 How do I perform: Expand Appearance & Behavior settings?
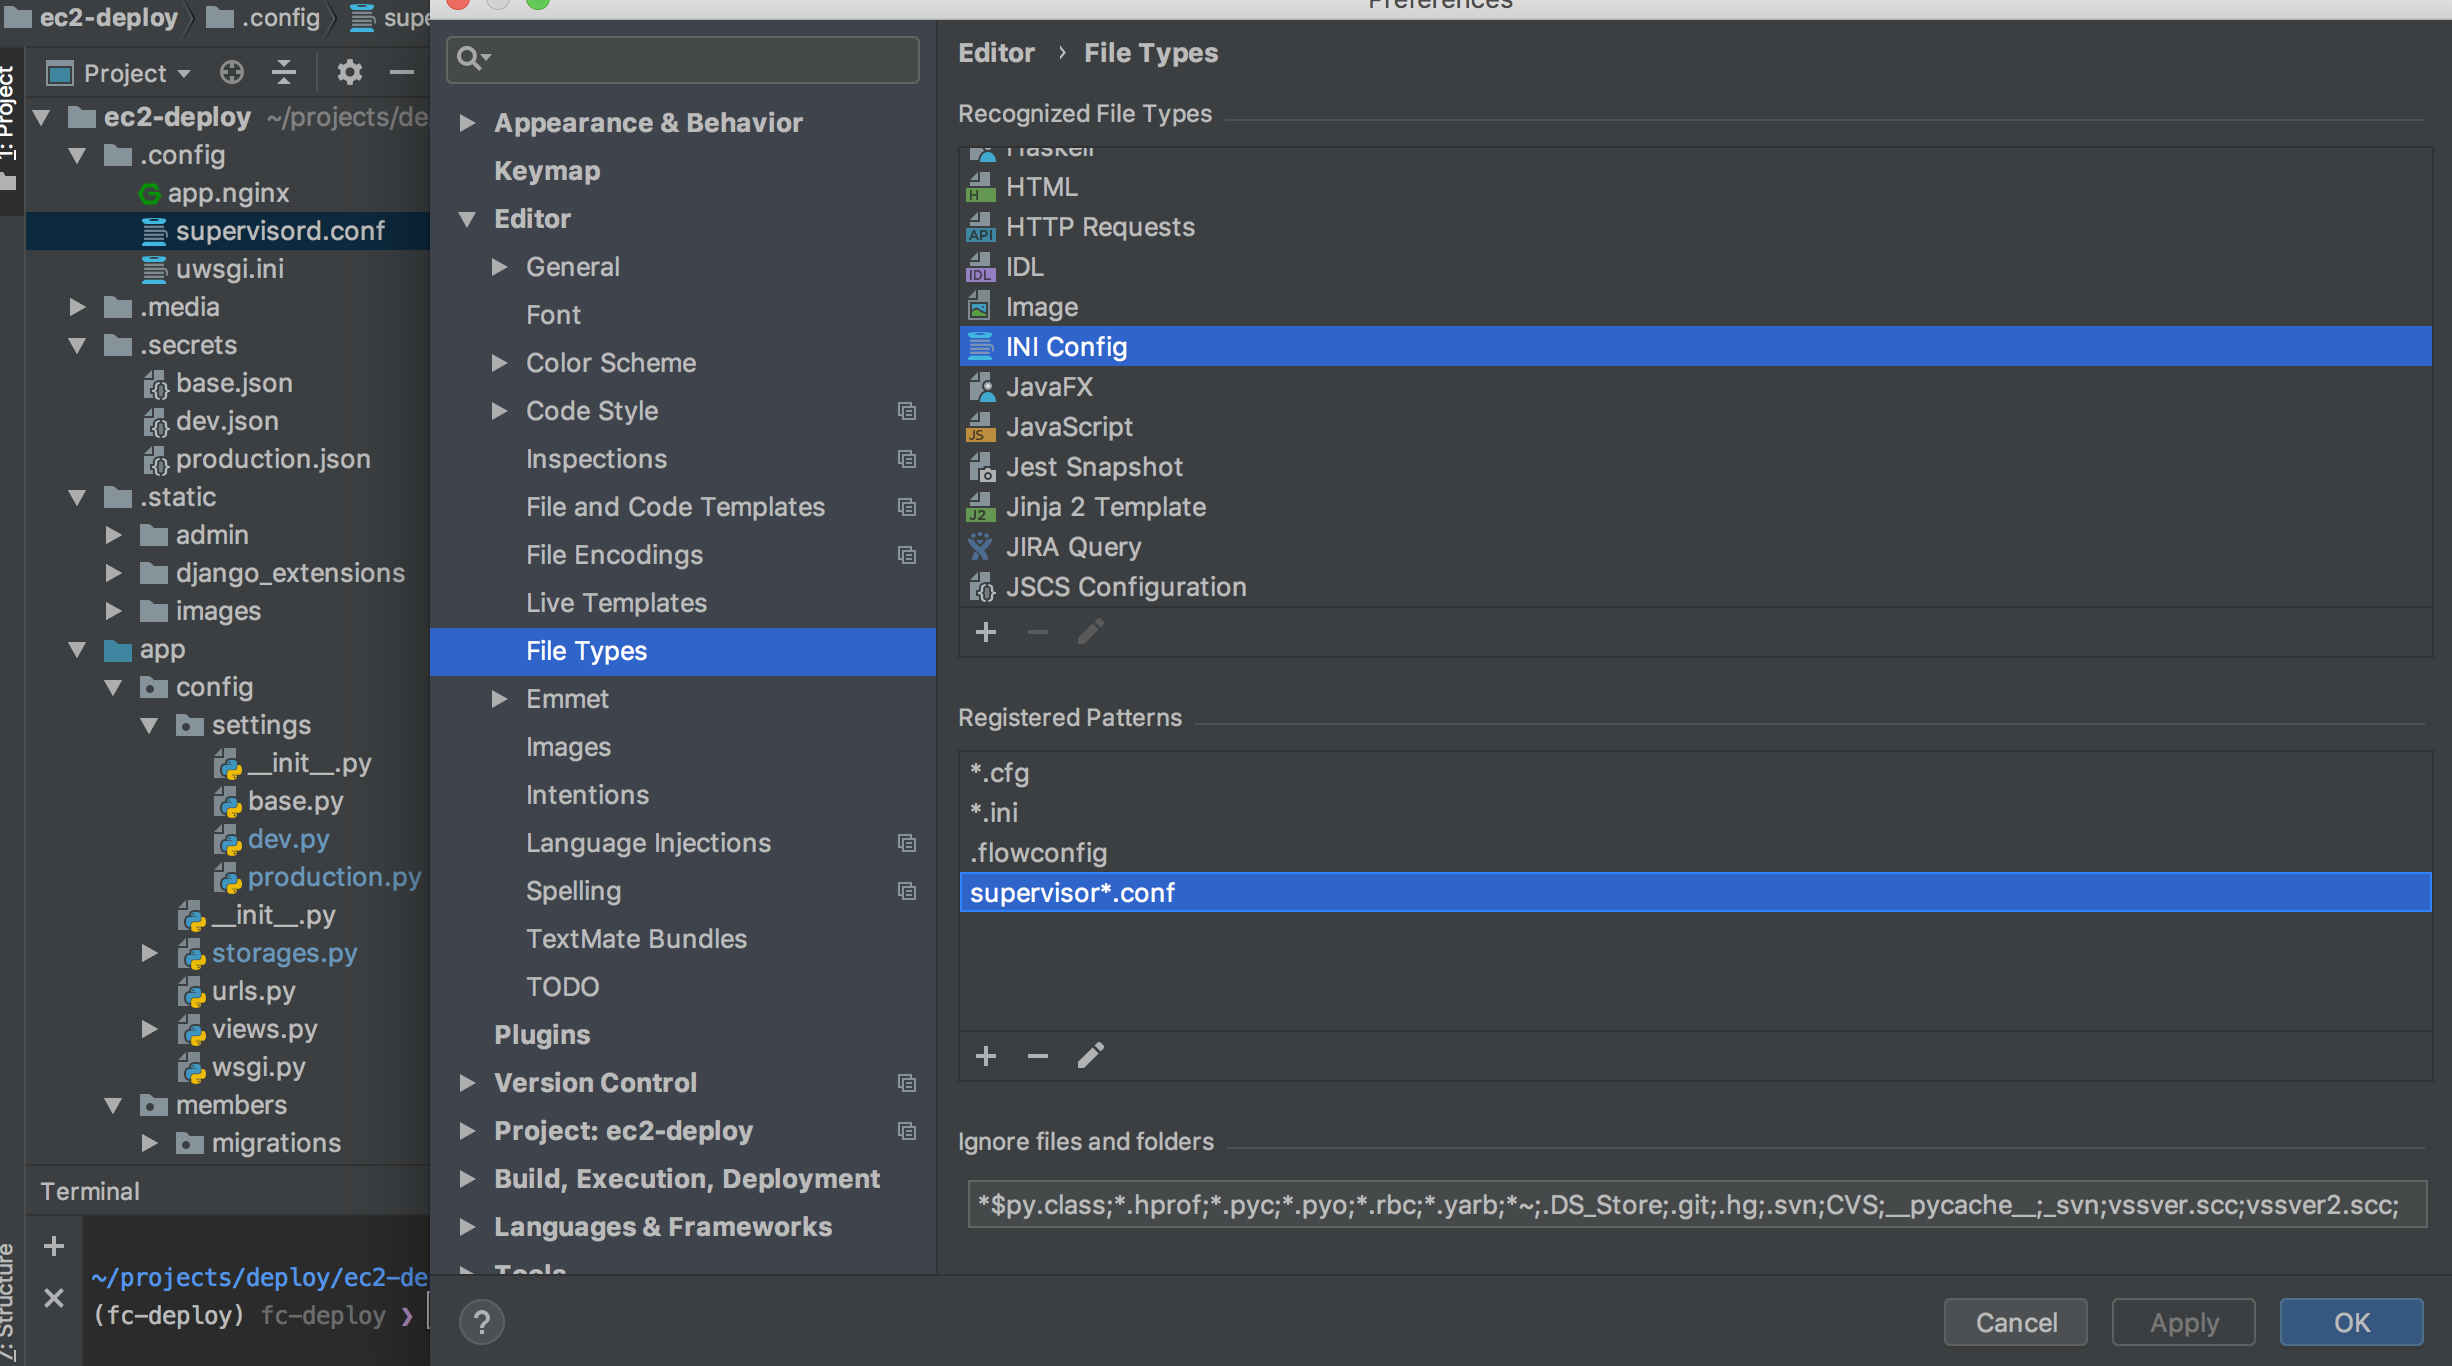click(466, 123)
